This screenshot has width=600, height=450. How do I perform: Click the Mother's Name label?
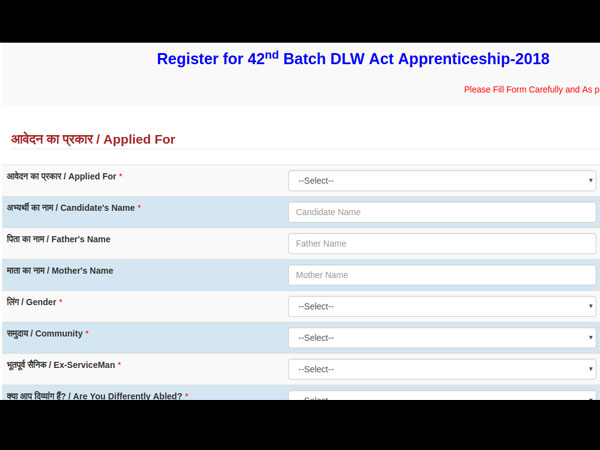(60, 271)
